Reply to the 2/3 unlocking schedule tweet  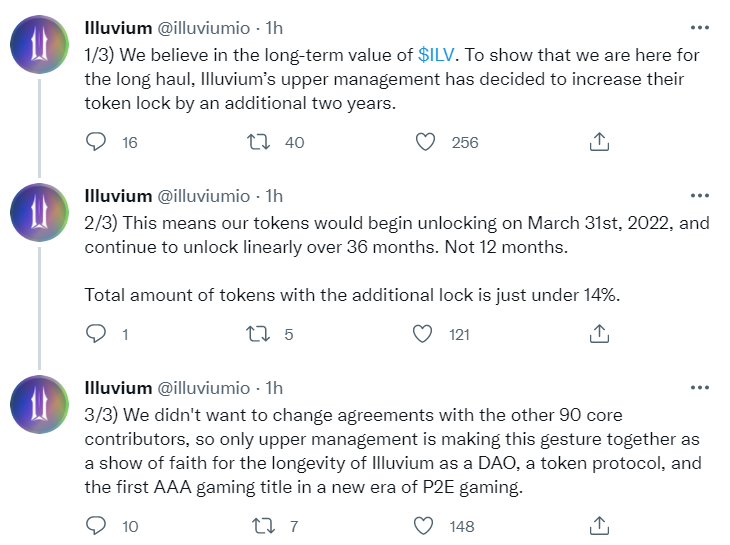pyautogui.click(x=96, y=334)
